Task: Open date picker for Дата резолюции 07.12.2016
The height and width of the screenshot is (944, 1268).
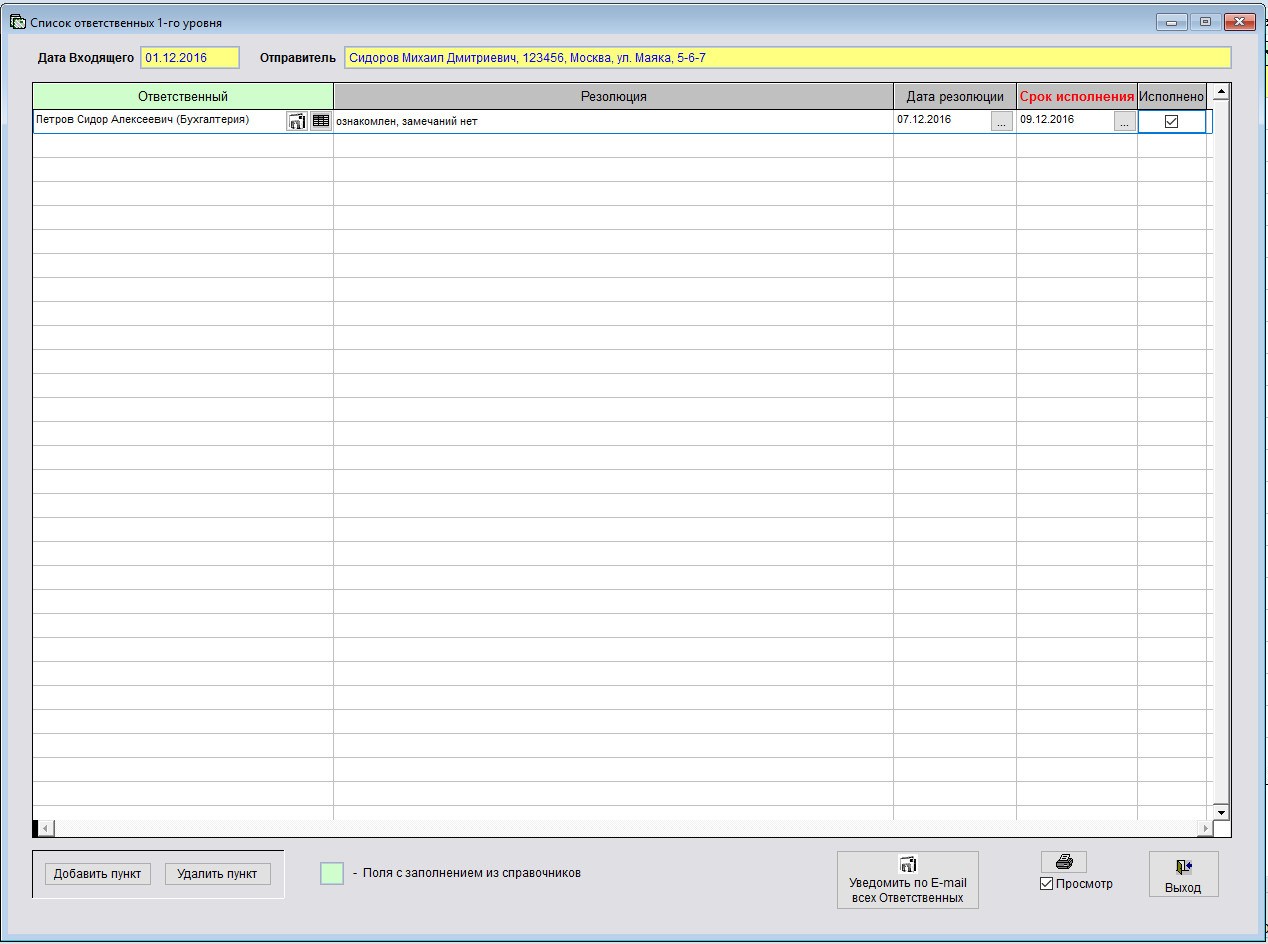Action: click(x=1002, y=122)
